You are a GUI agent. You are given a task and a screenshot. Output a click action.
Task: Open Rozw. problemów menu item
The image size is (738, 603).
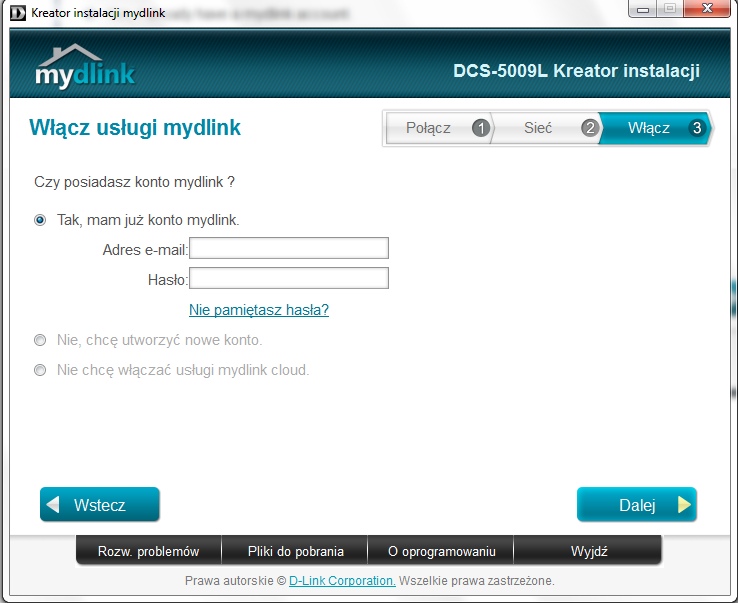click(148, 550)
